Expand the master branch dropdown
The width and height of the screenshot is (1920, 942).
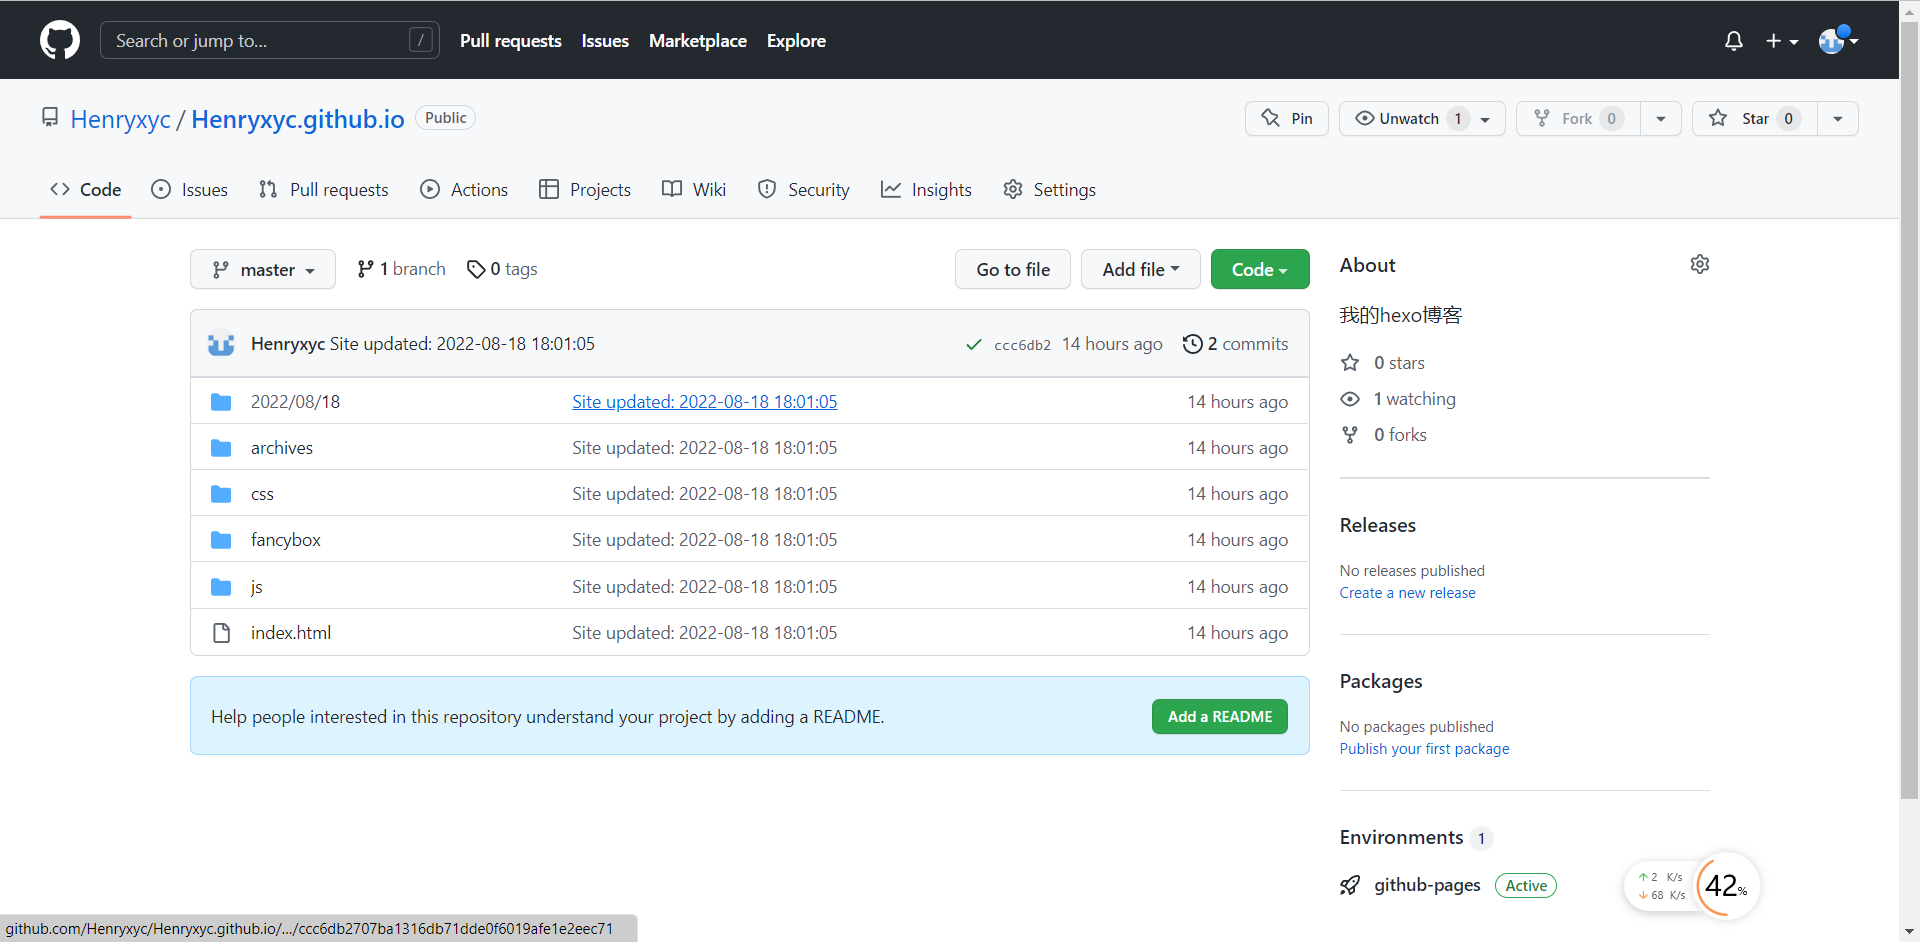(x=263, y=270)
